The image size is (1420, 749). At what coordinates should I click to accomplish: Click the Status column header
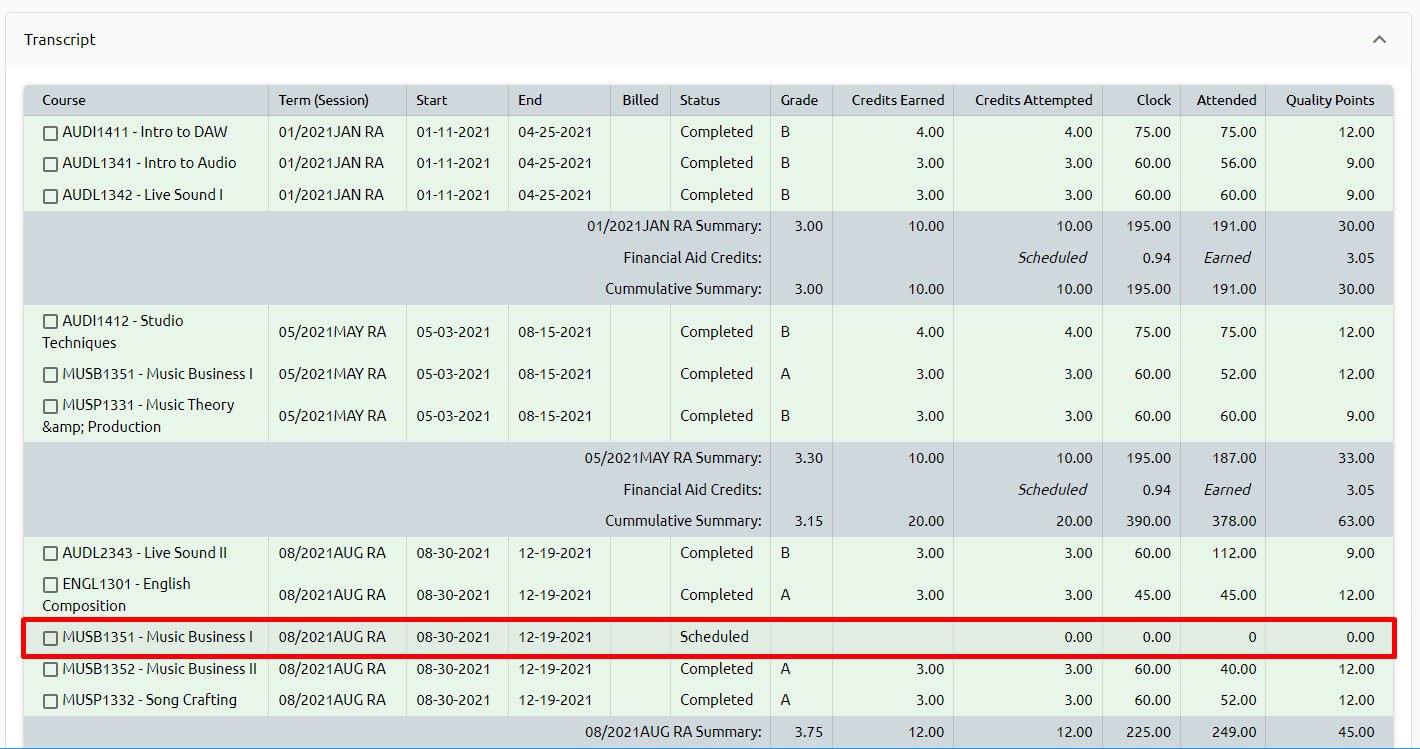click(x=699, y=100)
